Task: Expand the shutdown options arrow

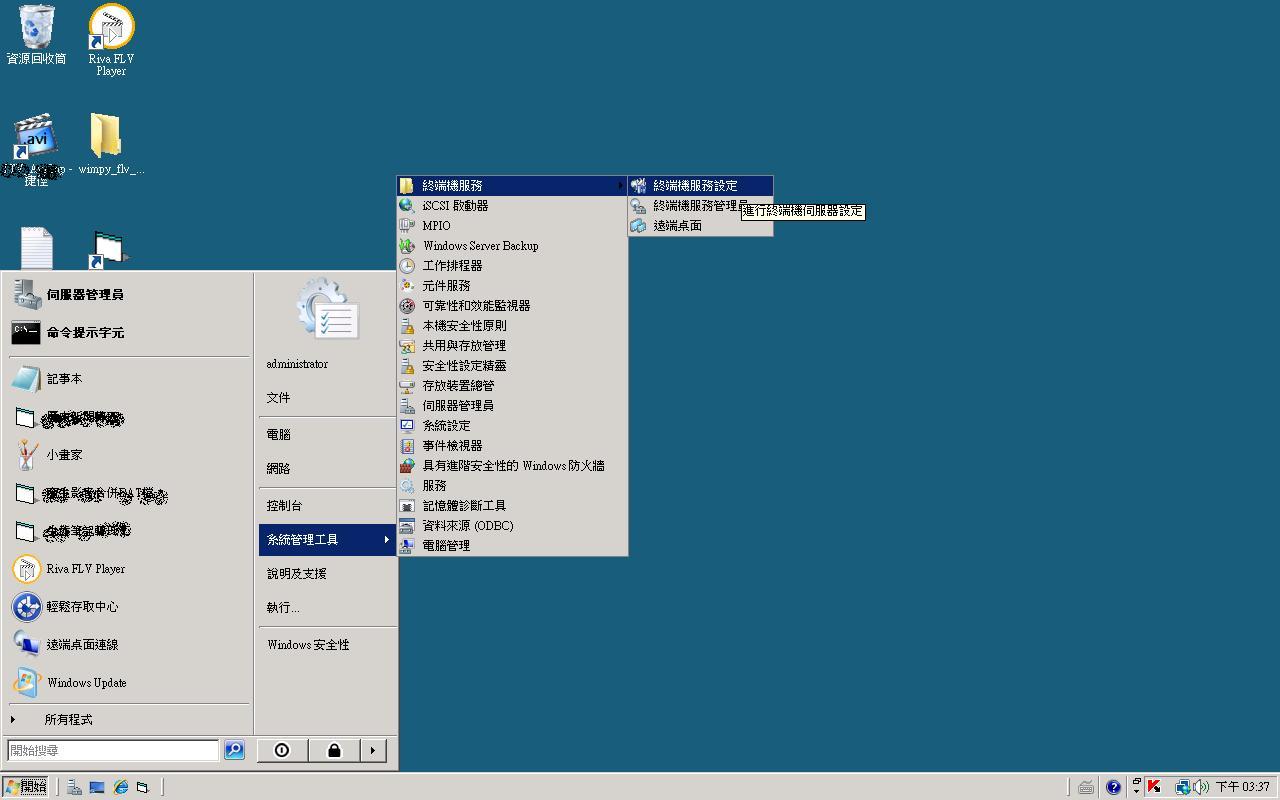Action: tap(373, 750)
